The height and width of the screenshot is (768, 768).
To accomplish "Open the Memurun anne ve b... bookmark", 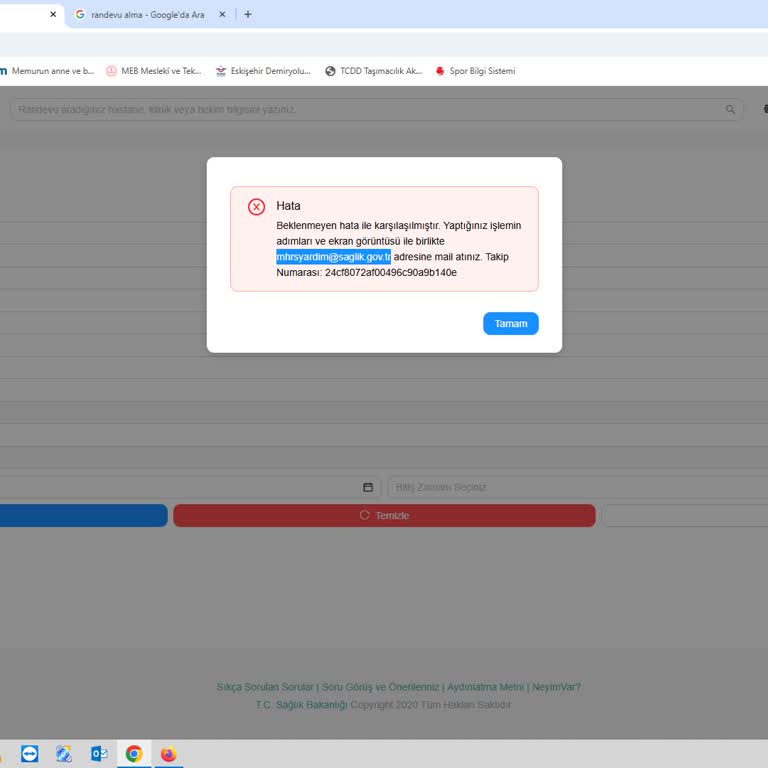I will click(x=47, y=71).
